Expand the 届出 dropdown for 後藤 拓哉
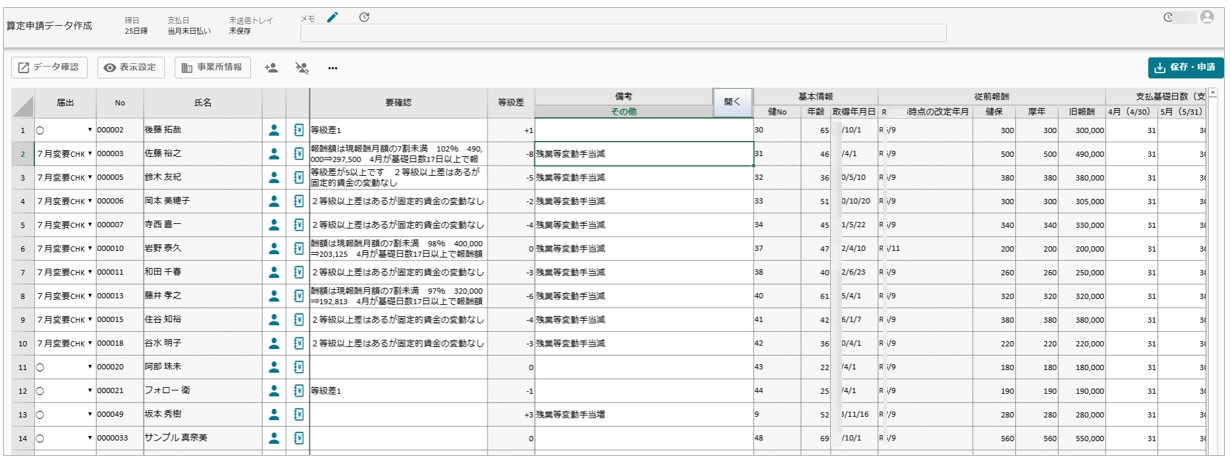1231x460 pixels. [90, 130]
